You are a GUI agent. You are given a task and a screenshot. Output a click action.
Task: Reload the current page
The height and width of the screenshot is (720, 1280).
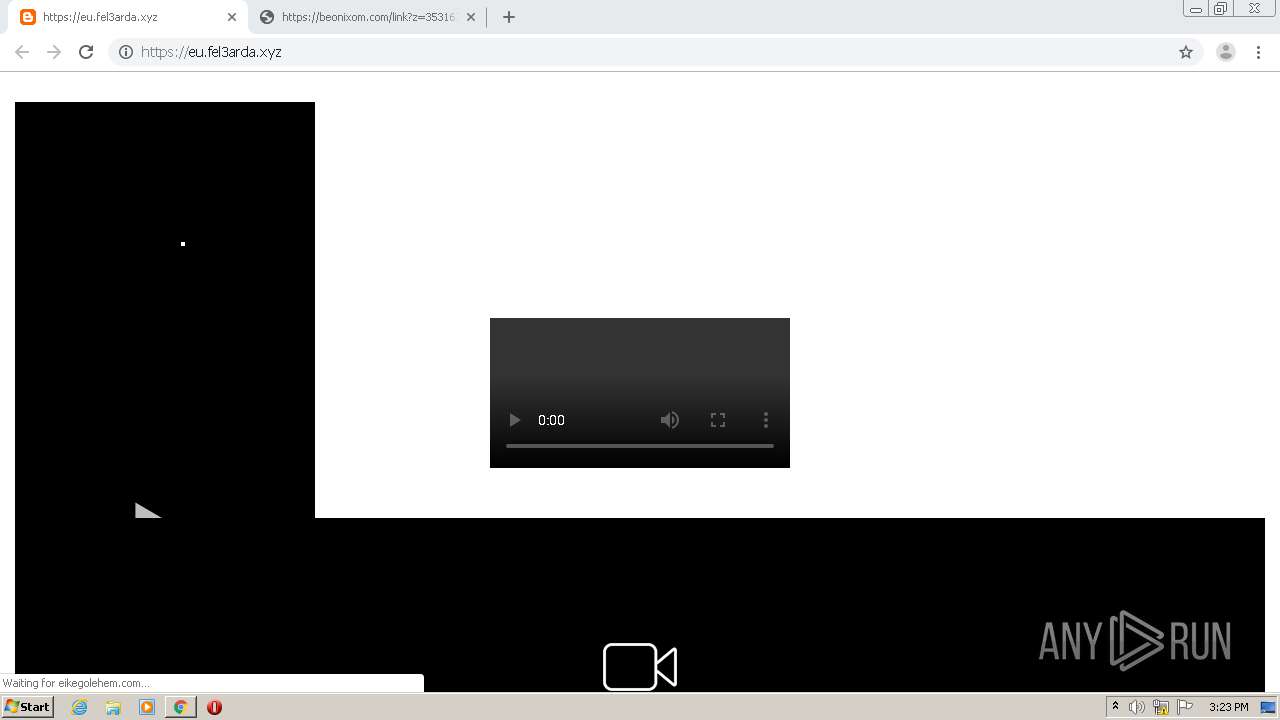click(86, 52)
